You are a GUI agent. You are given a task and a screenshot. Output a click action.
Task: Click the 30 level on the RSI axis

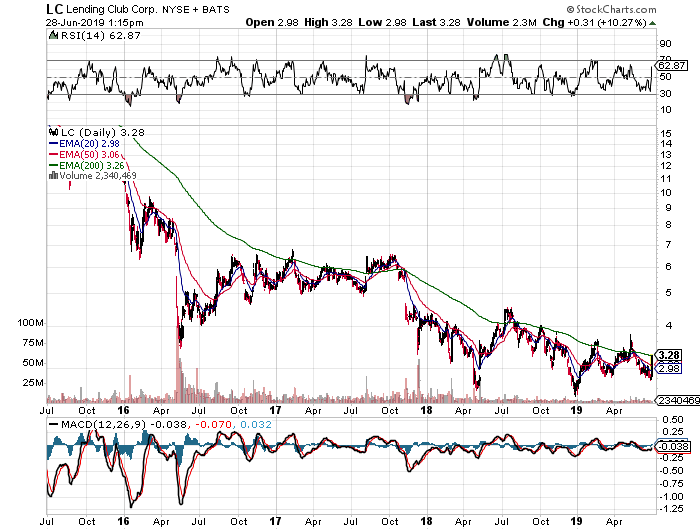point(666,94)
